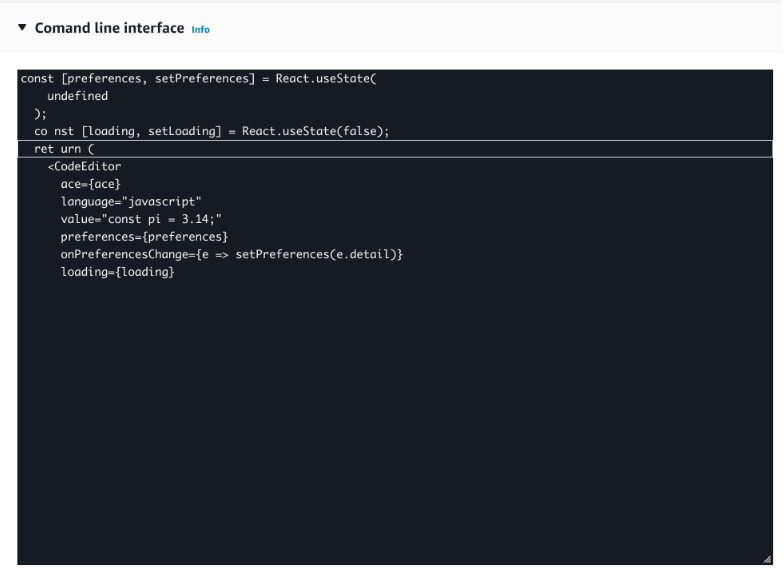Click the 'ace={ace}' attribute line
Viewport: 784px width, 571px height.
(90, 184)
